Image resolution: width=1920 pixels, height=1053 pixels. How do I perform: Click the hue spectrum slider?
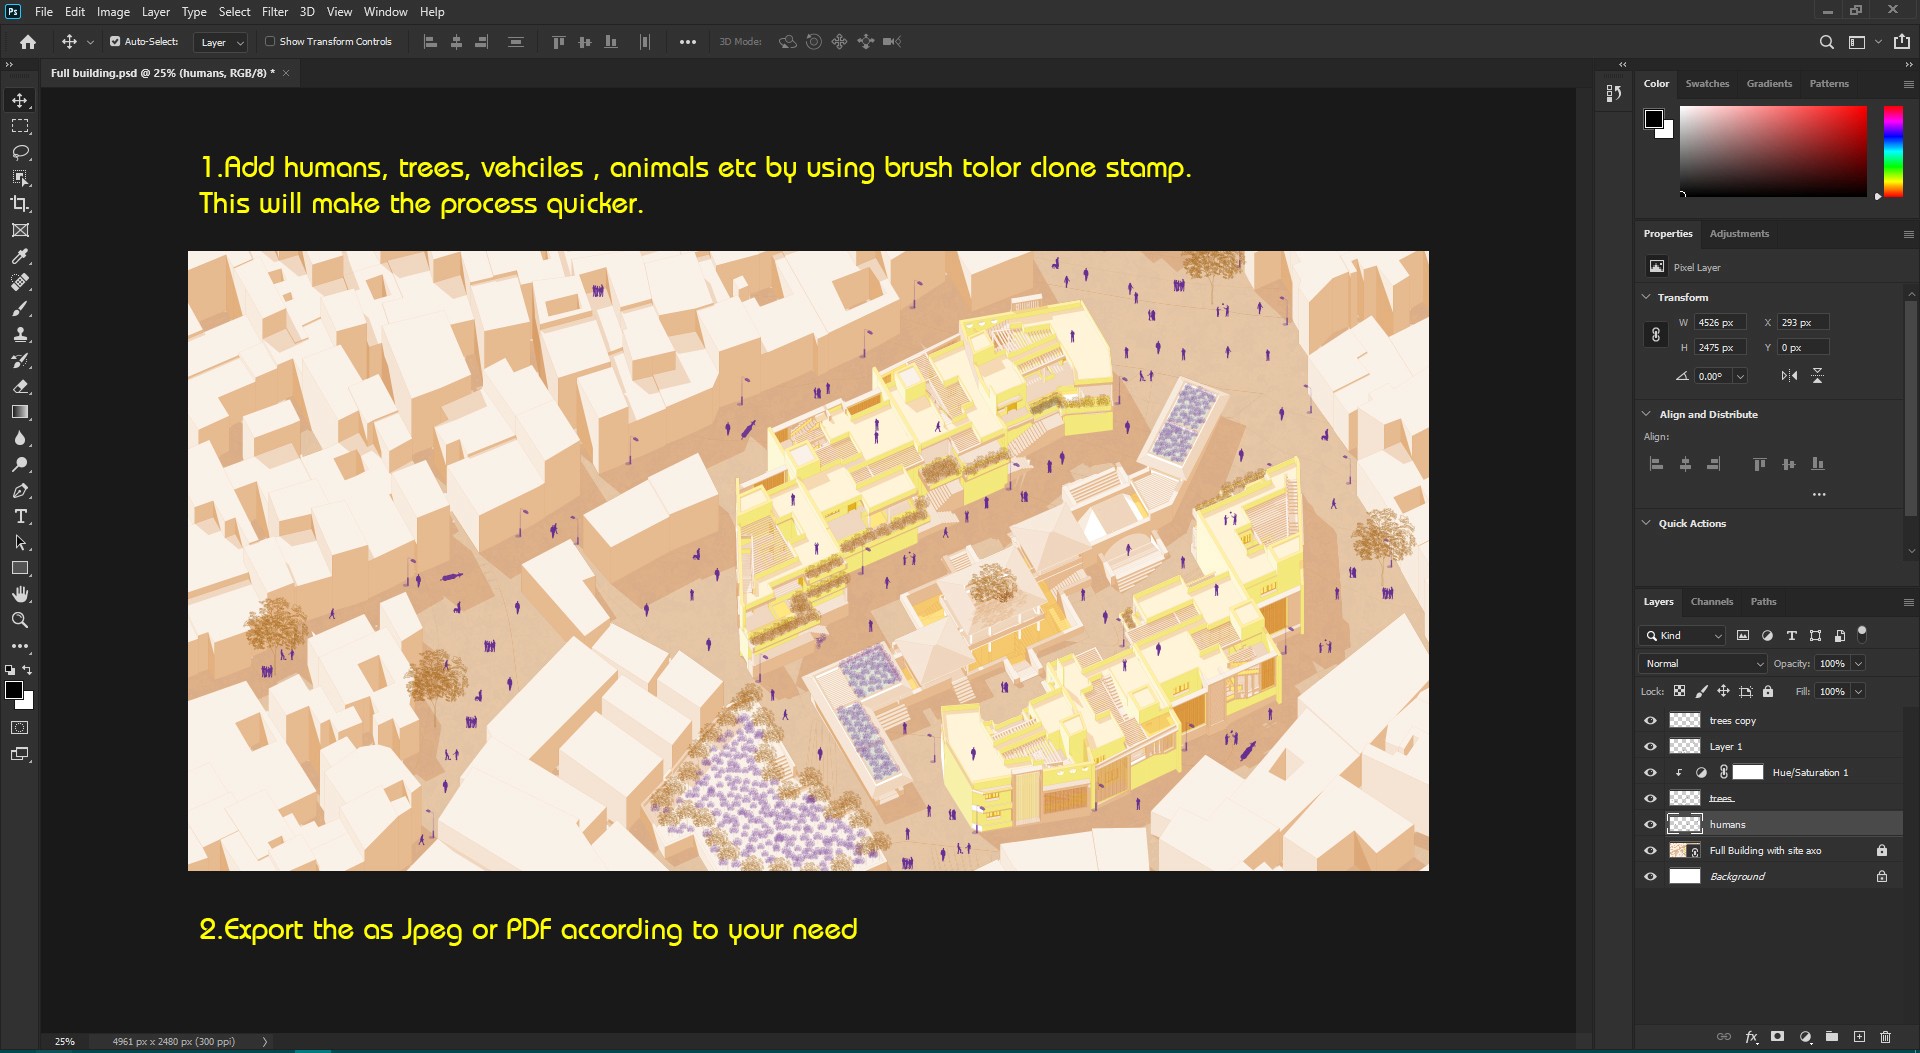[x=1893, y=151]
